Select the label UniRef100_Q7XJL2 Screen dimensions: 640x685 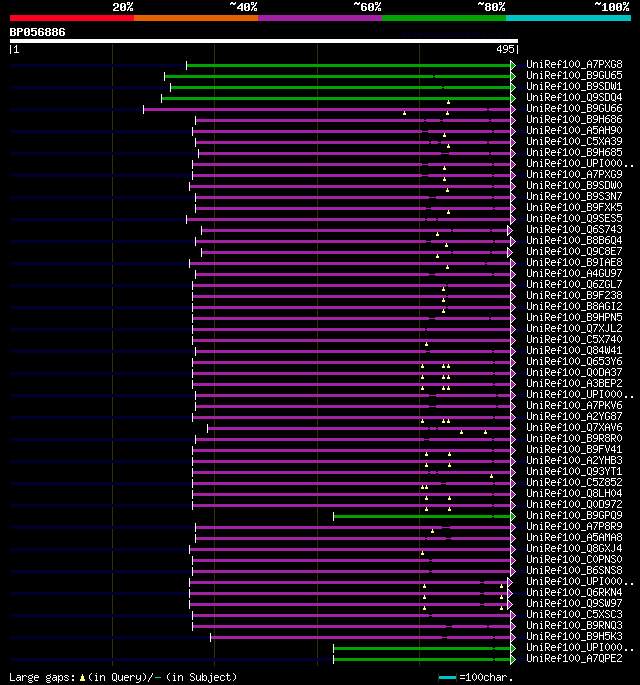click(574, 329)
